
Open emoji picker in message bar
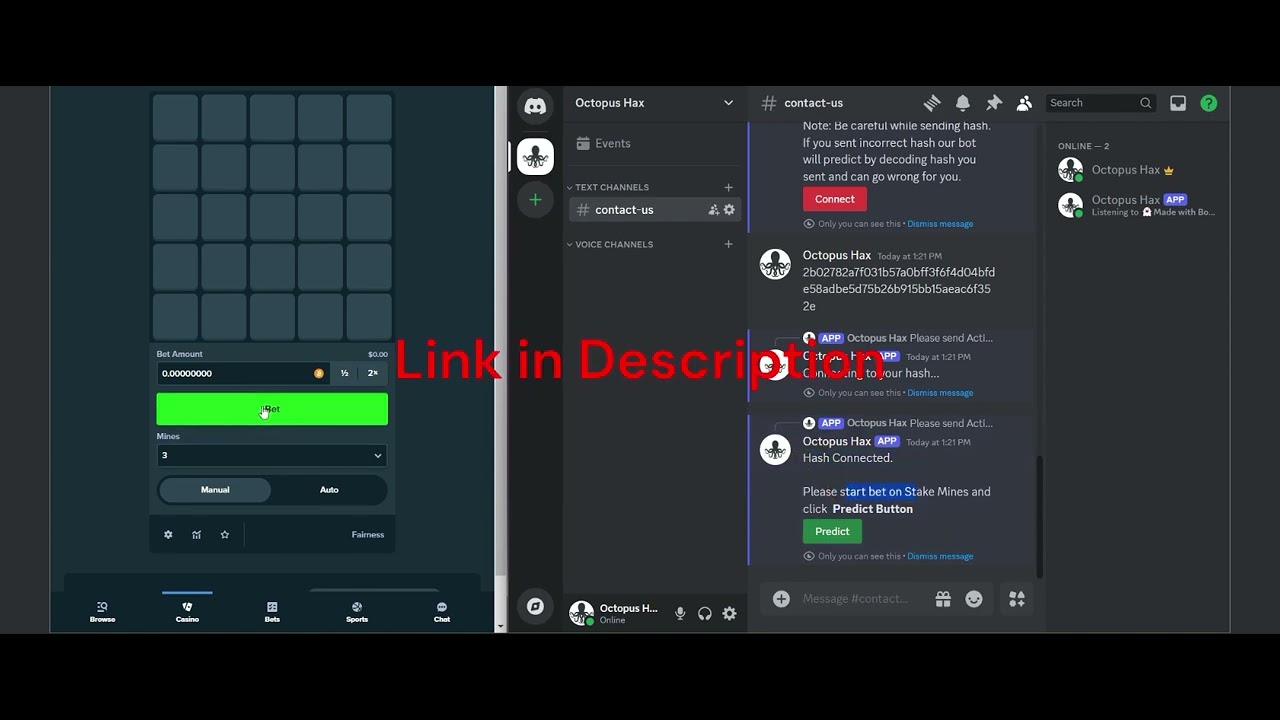974,598
